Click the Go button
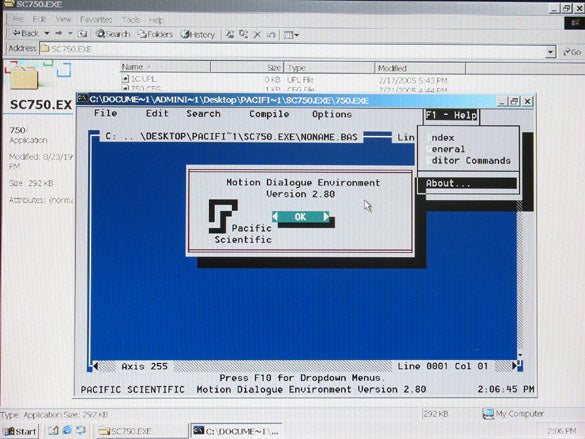 pyautogui.click(x=572, y=52)
